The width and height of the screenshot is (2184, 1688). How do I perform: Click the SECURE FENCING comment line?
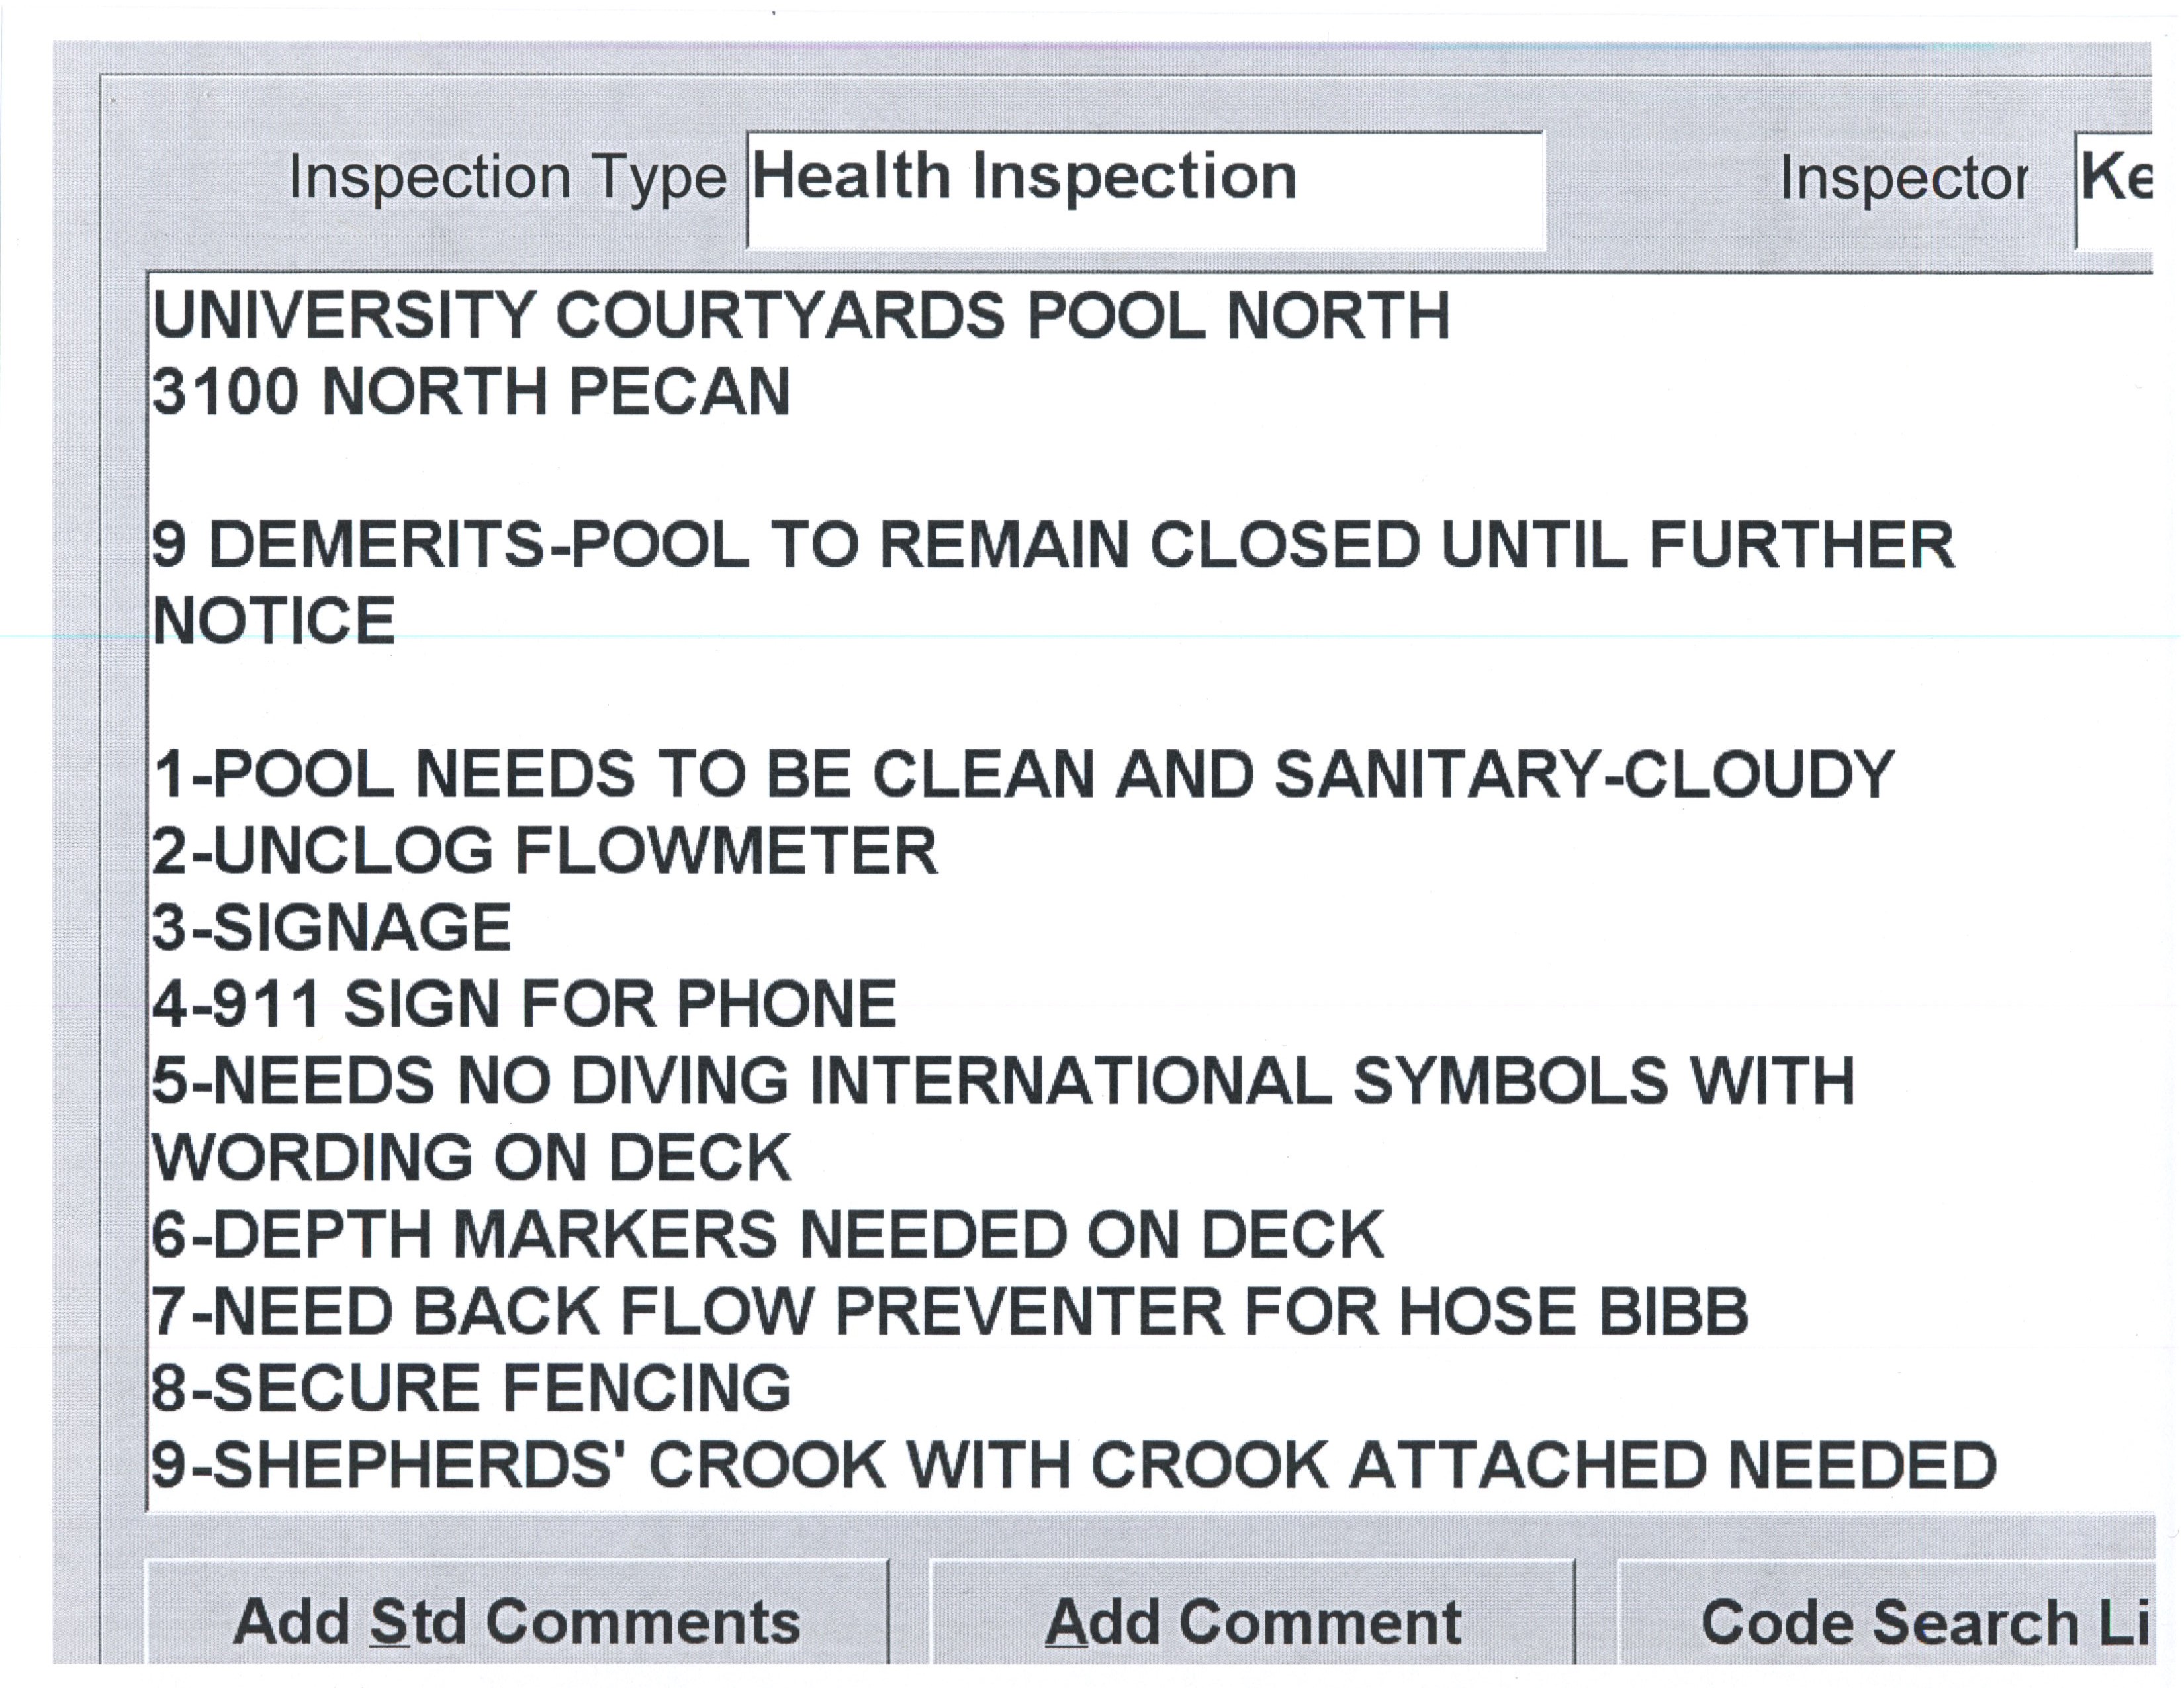(x=471, y=1388)
